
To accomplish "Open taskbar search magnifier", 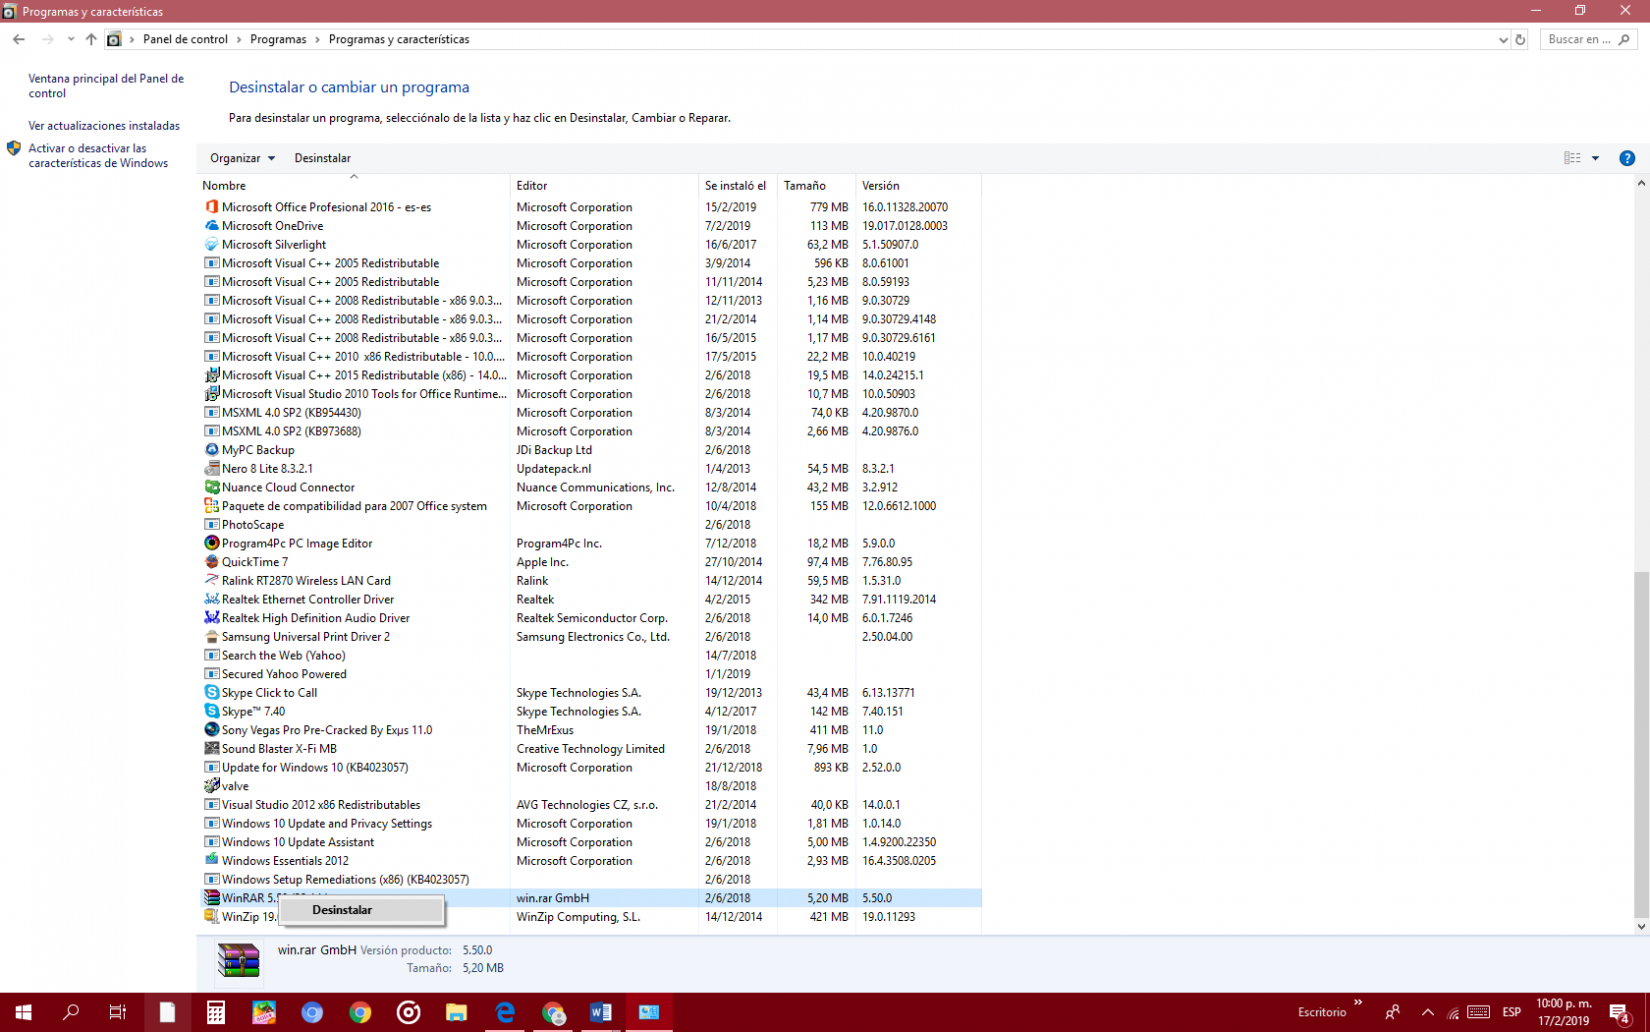I will click(x=70, y=1012).
